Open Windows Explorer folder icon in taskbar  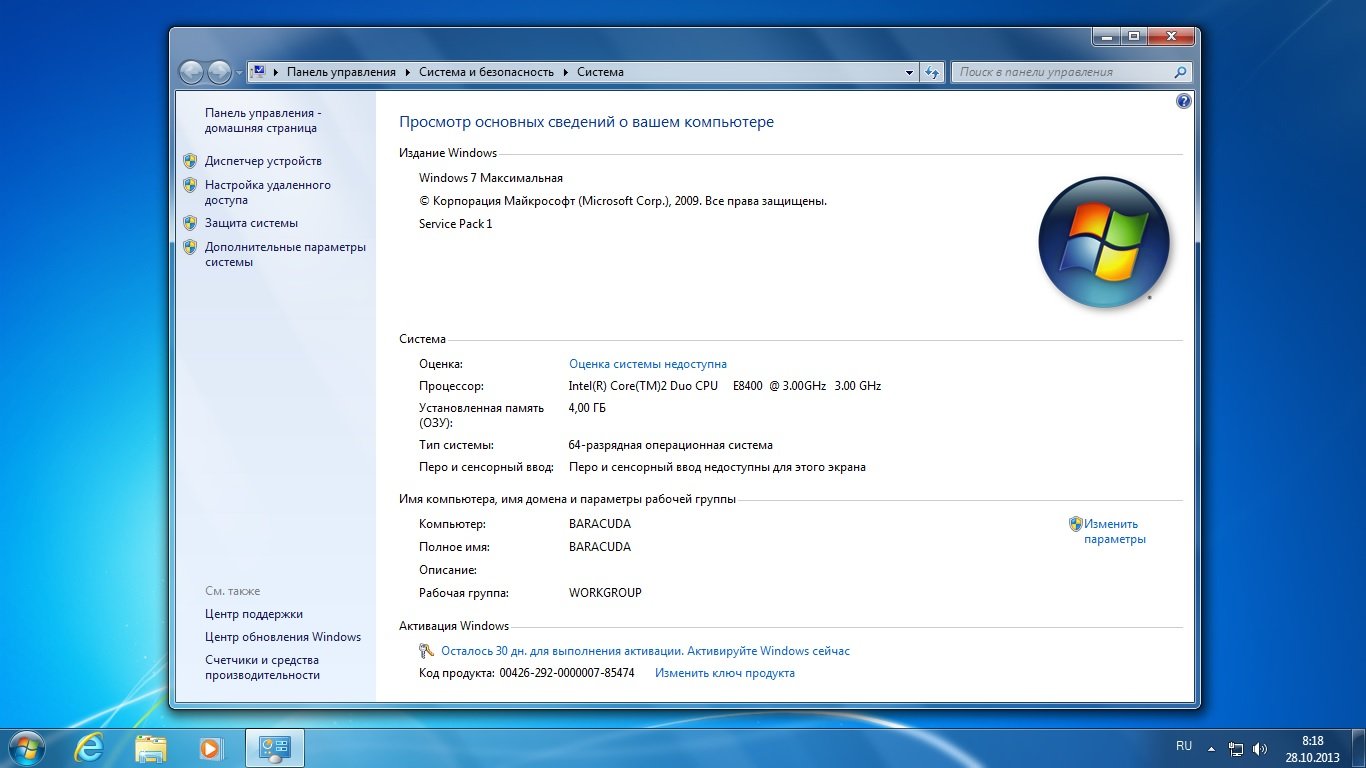point(151,747)
